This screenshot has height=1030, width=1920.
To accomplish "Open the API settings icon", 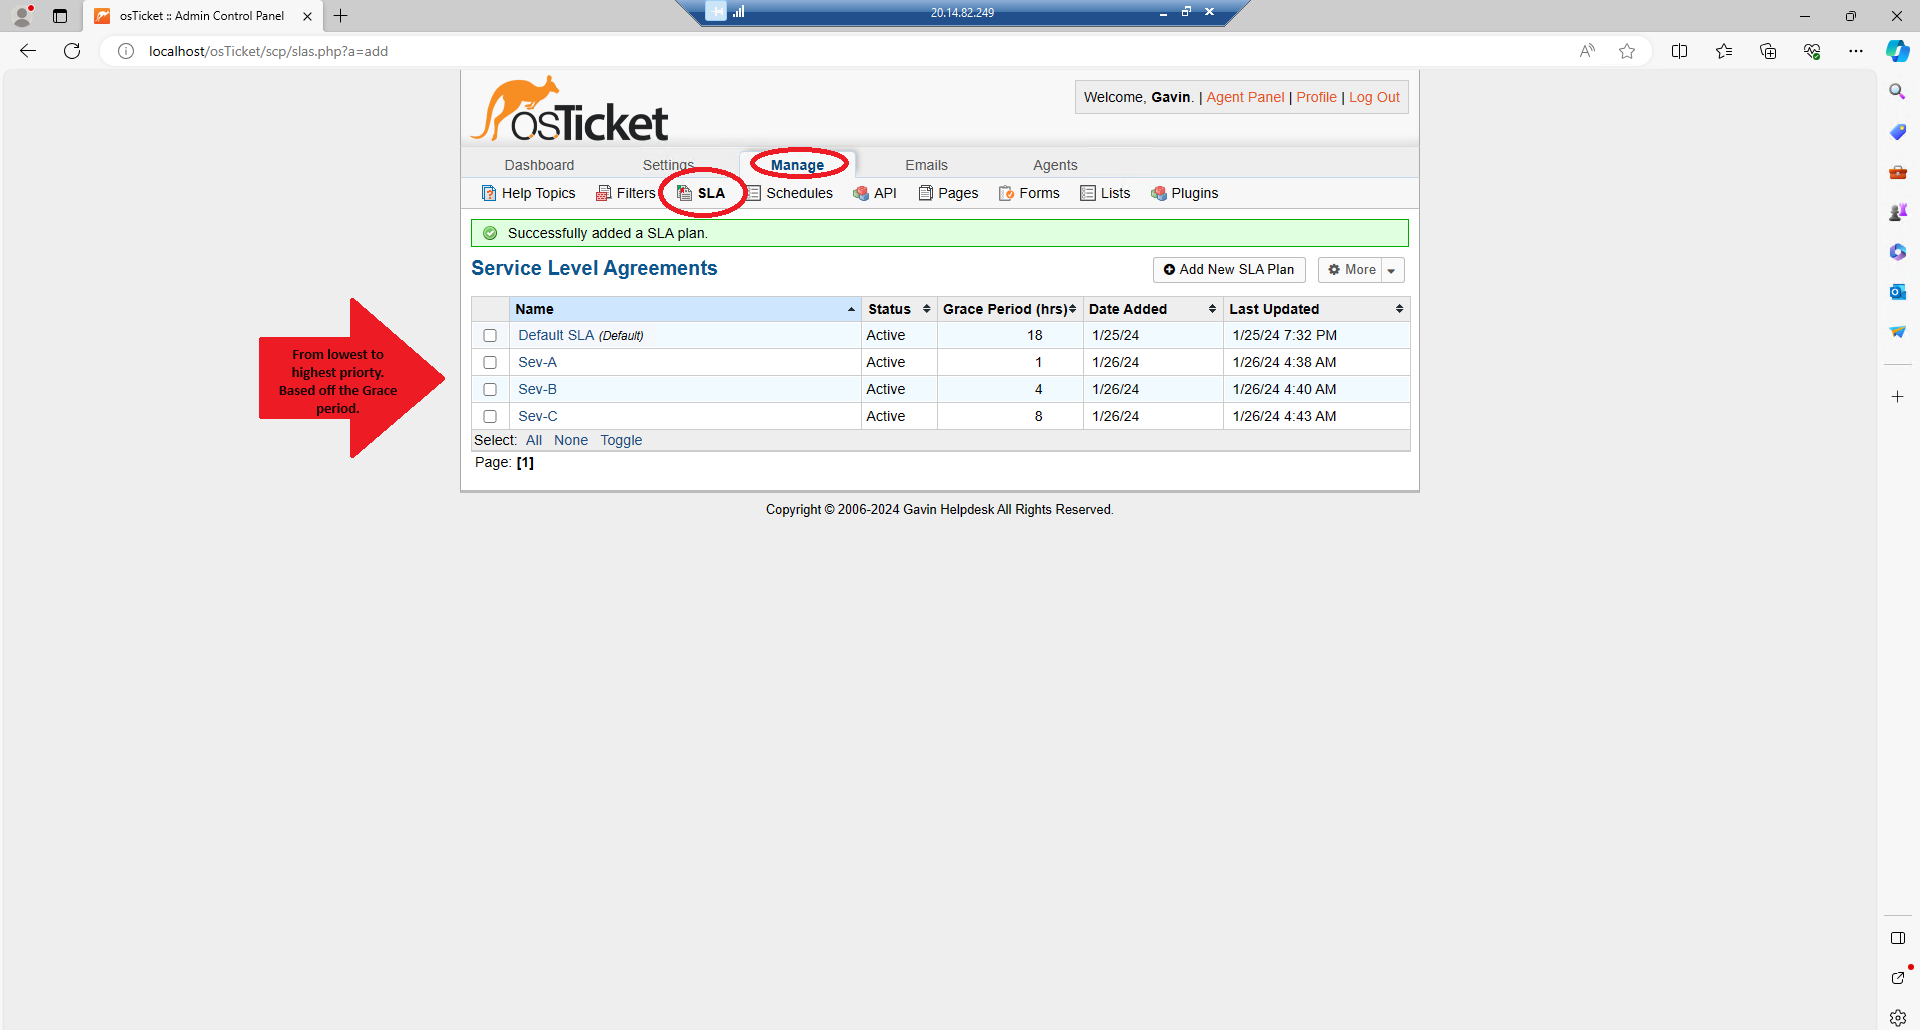I will (860, 193).
